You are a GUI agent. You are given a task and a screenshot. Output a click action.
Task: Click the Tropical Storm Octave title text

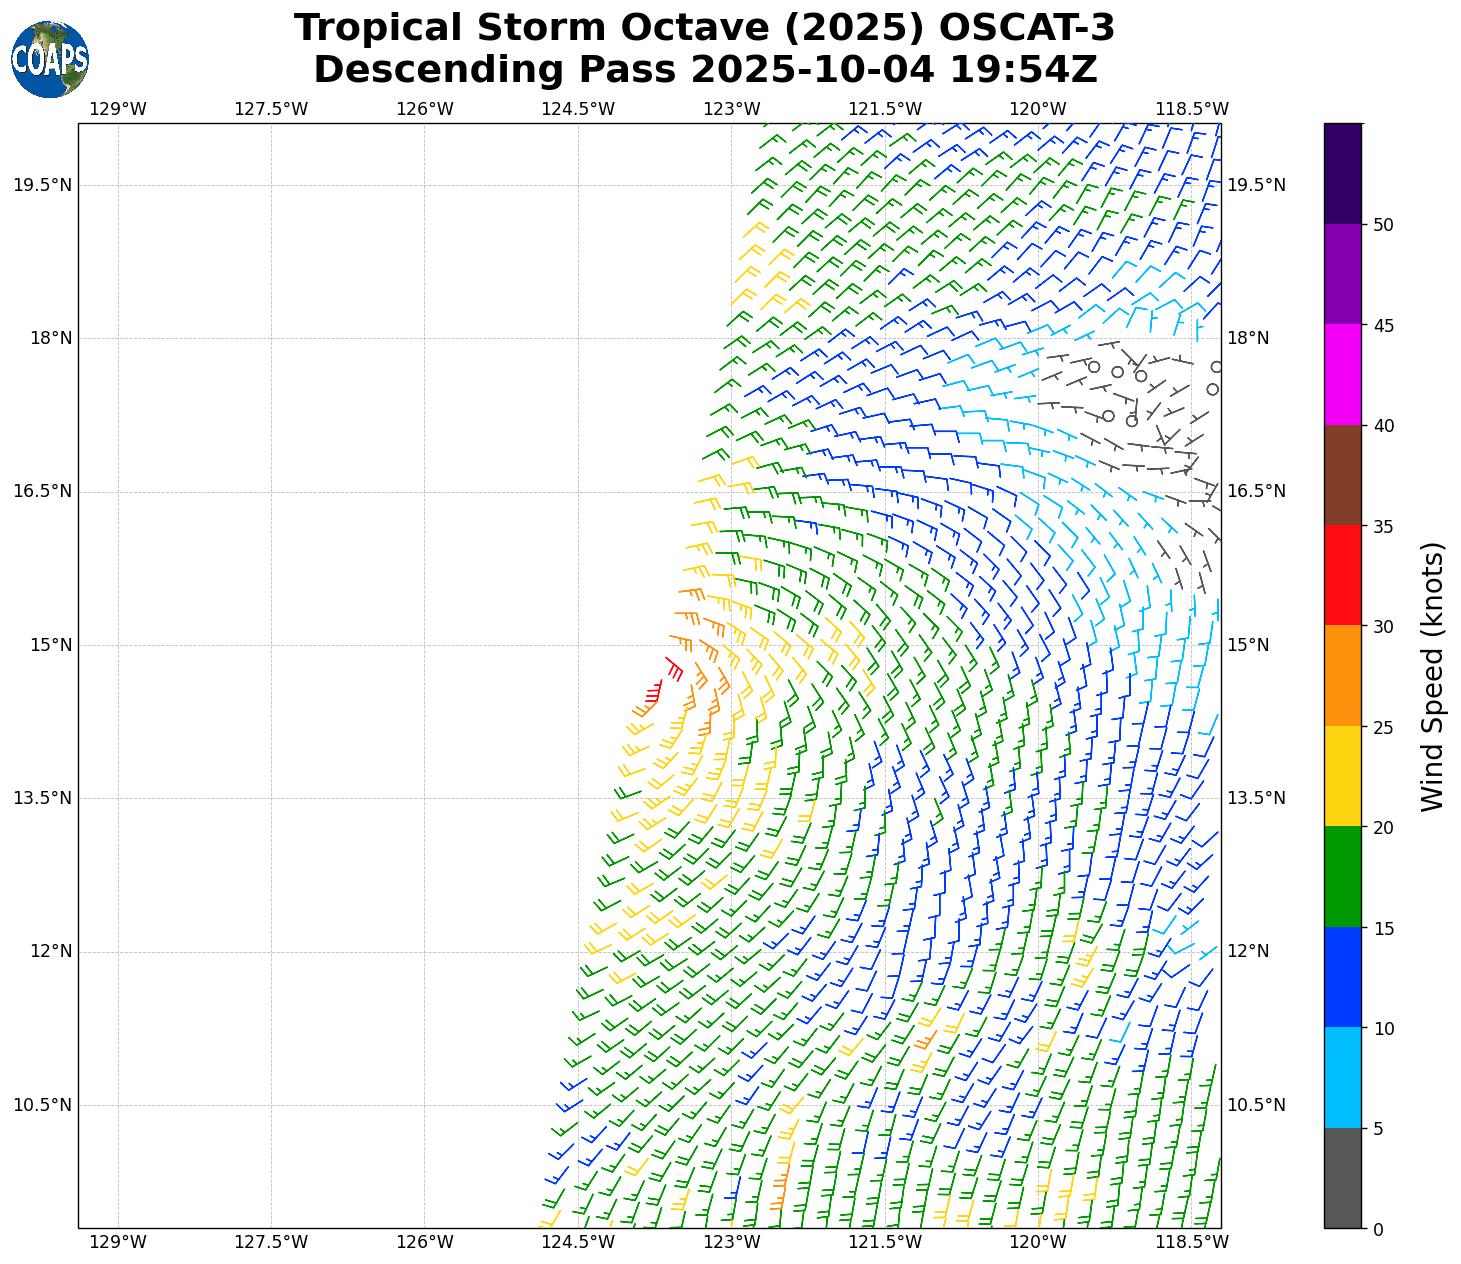(x=704, y=28)
